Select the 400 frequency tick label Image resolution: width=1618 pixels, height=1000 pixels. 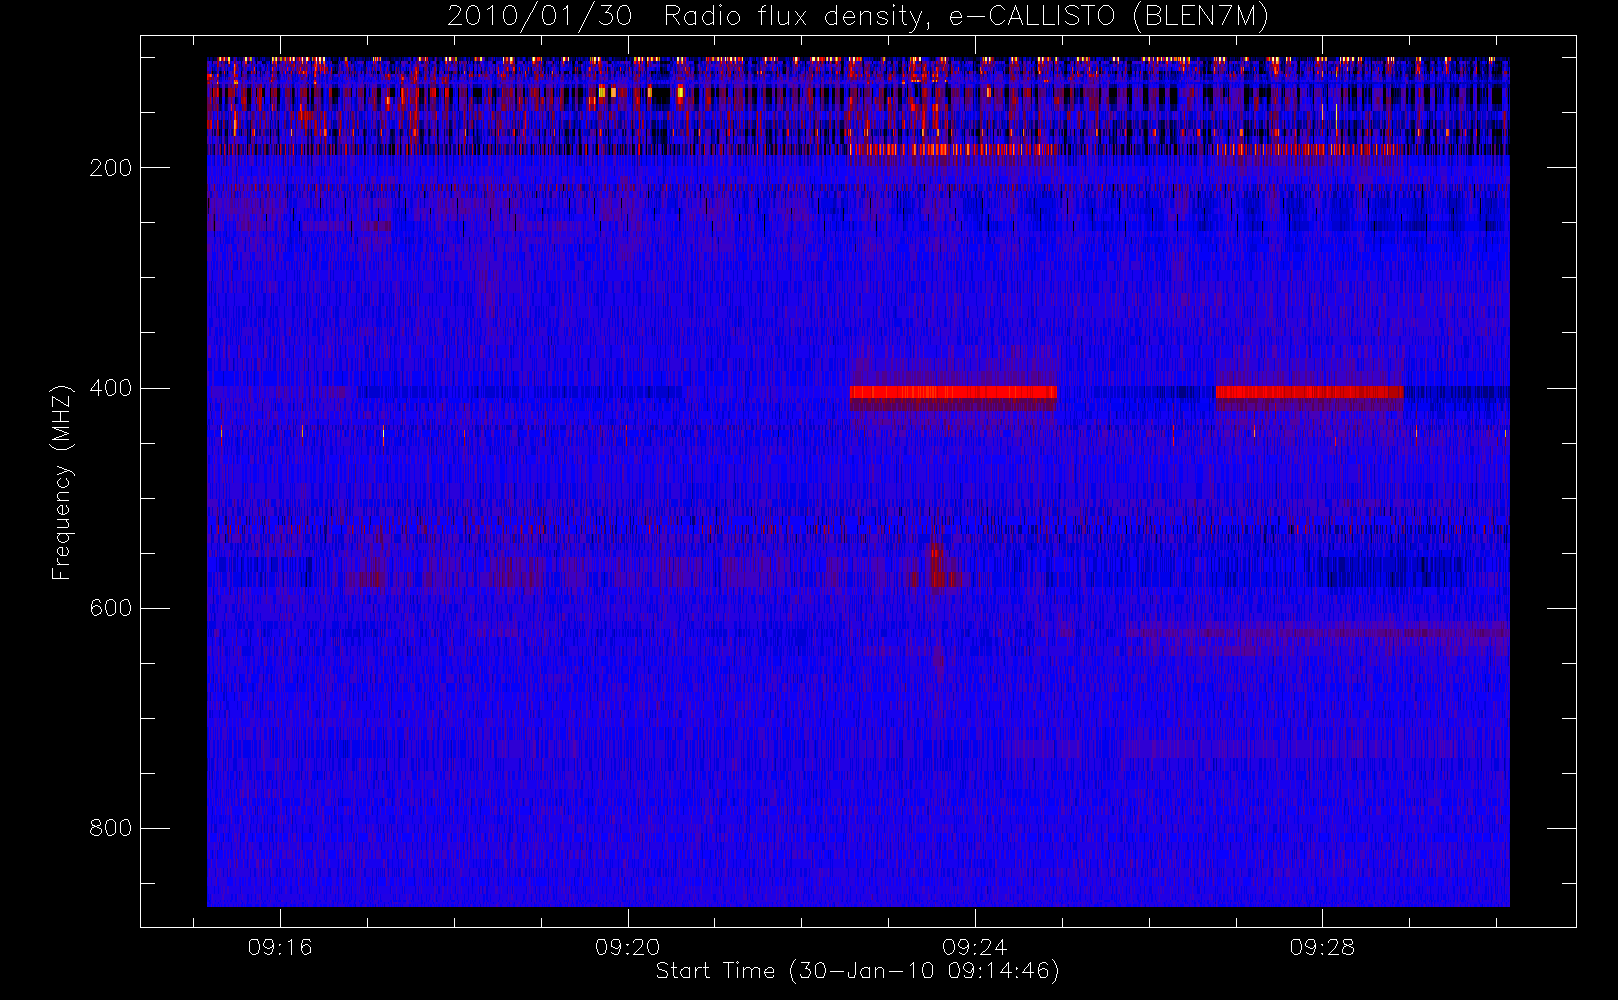pyautogui.click(x=111, y=388)
